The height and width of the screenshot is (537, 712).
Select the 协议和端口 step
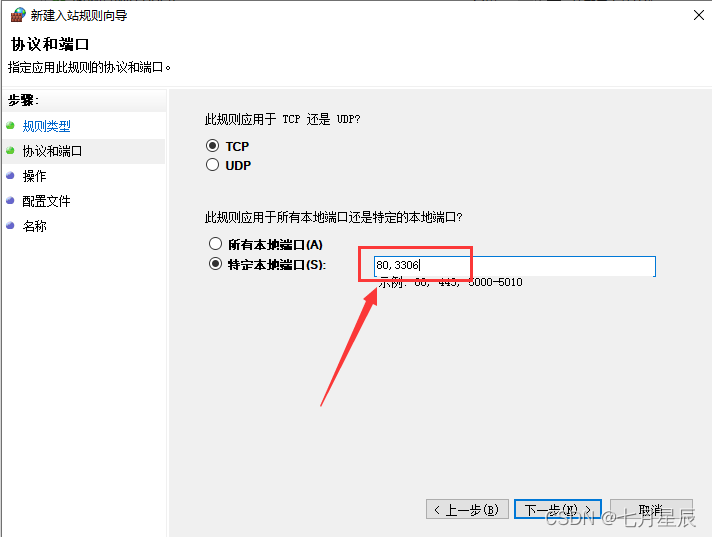52,151
